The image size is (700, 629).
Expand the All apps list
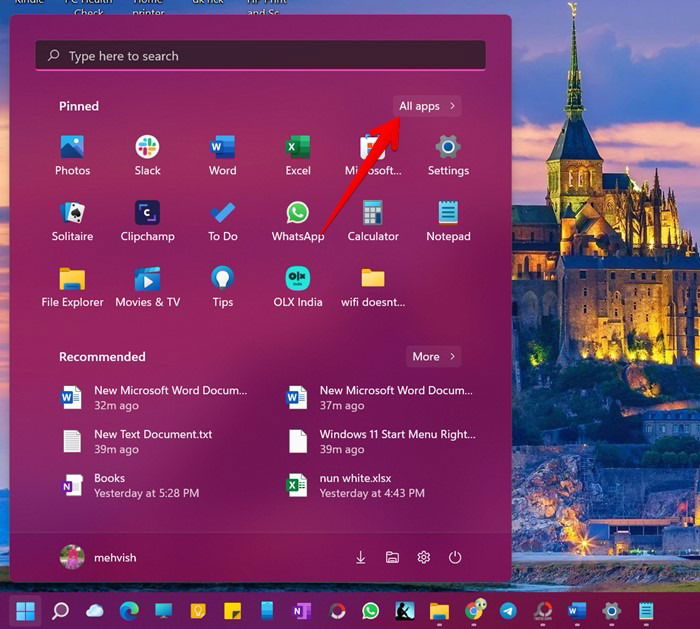[x=427, y=106]
